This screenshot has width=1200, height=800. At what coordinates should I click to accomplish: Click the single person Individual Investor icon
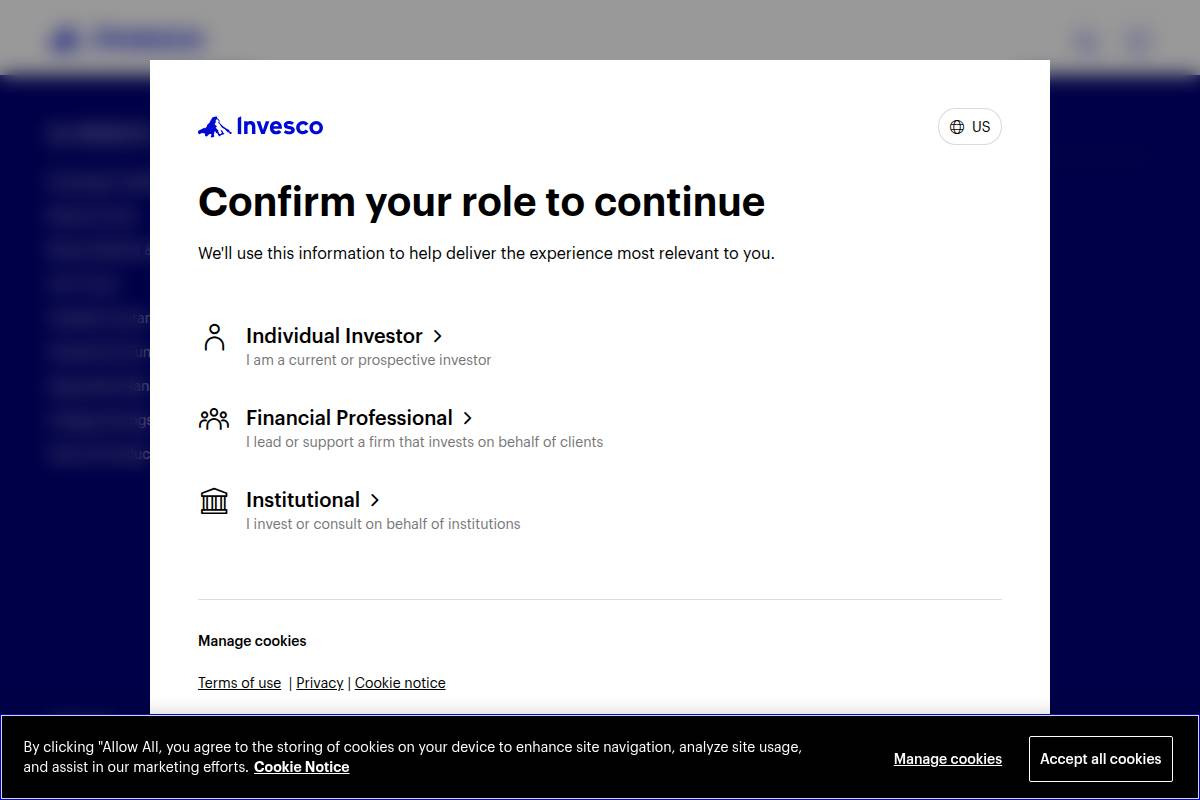[x=214, y=337]
